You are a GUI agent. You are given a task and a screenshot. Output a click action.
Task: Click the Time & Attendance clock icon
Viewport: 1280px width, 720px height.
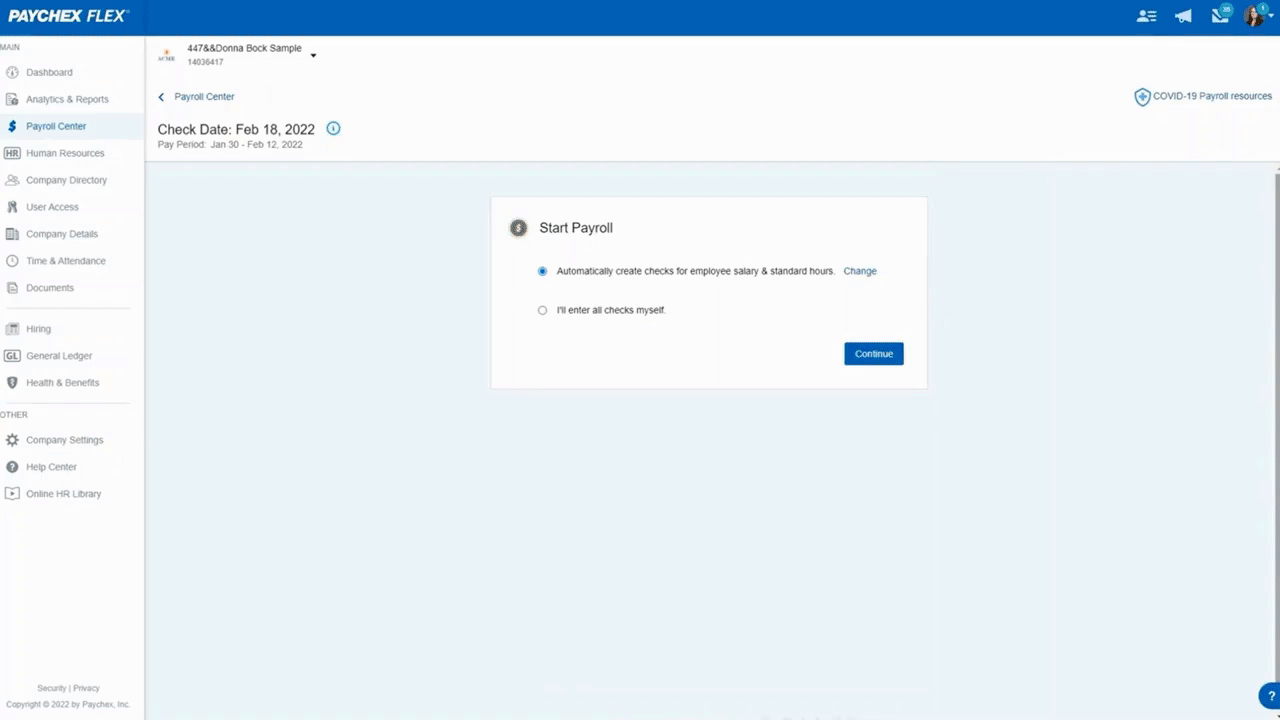[12, 261]
